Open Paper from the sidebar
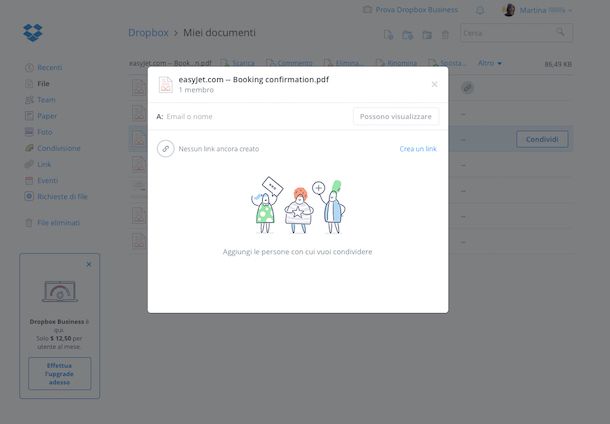Viewport: 610px width, 424px height. point(47,116)
